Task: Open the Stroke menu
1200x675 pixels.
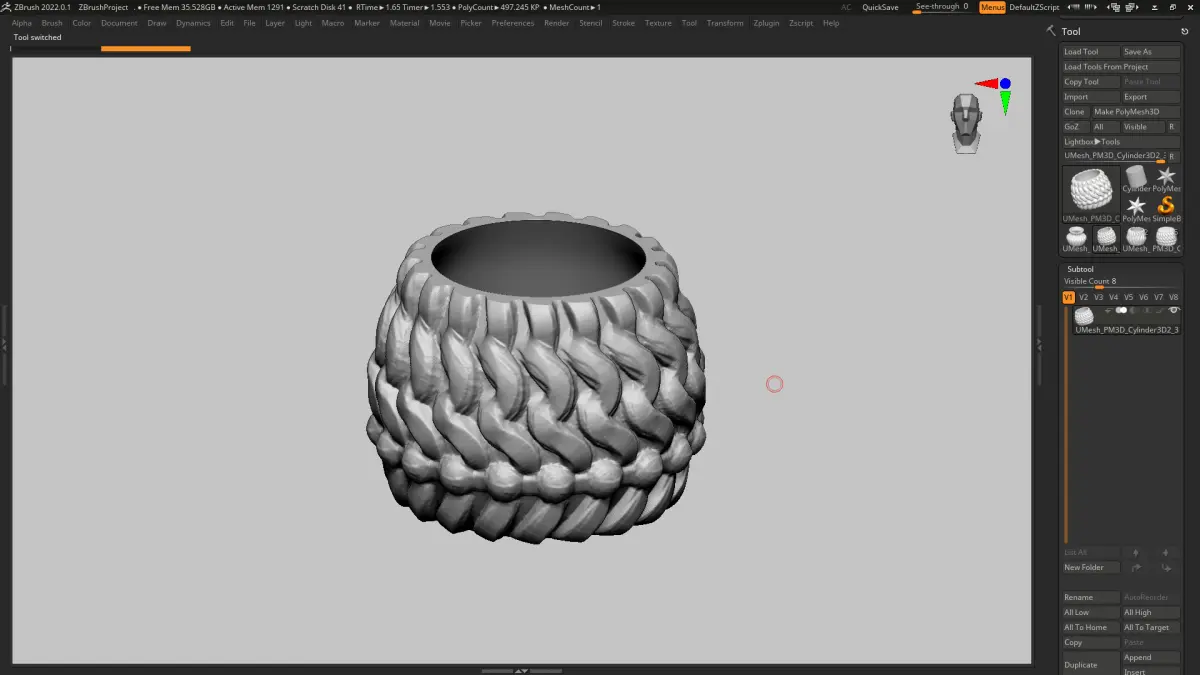Action: [623, 23]
